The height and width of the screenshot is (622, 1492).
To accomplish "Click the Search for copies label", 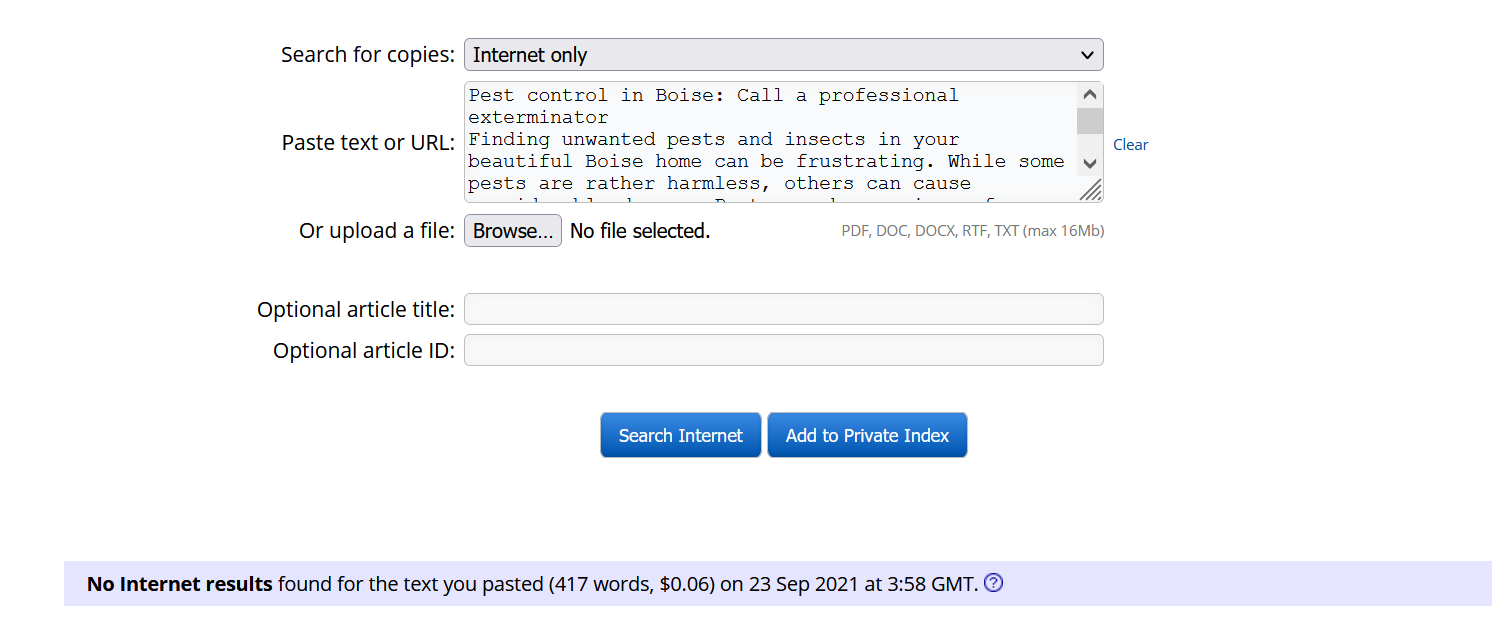I will (x=368, y=55).
